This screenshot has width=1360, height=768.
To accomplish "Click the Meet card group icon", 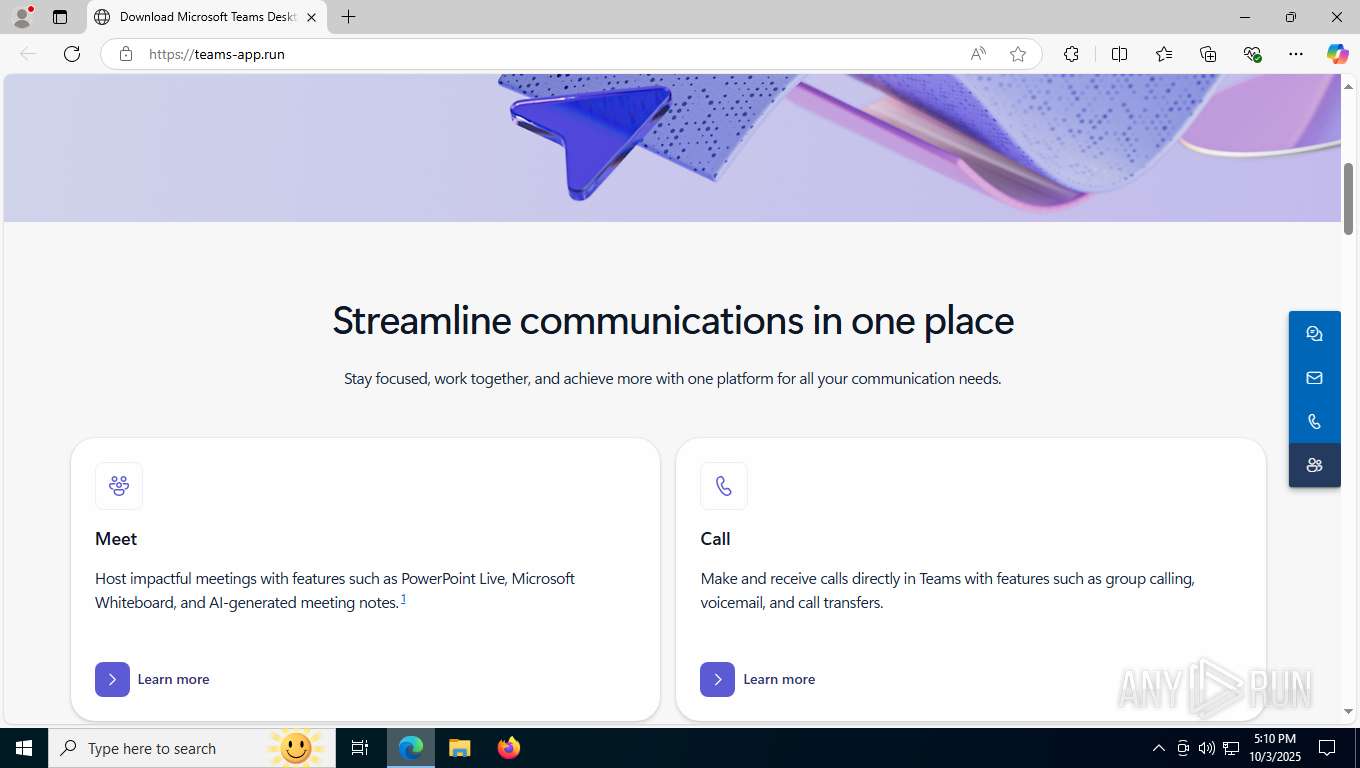I will [x=119, y=486].
